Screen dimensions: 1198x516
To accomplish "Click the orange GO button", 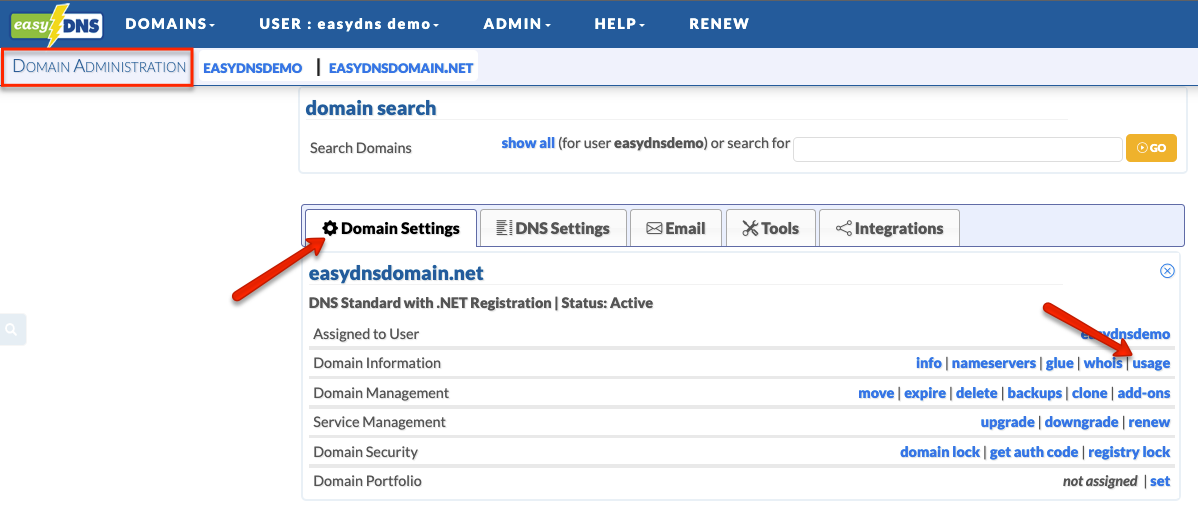I will (1151, 148).
